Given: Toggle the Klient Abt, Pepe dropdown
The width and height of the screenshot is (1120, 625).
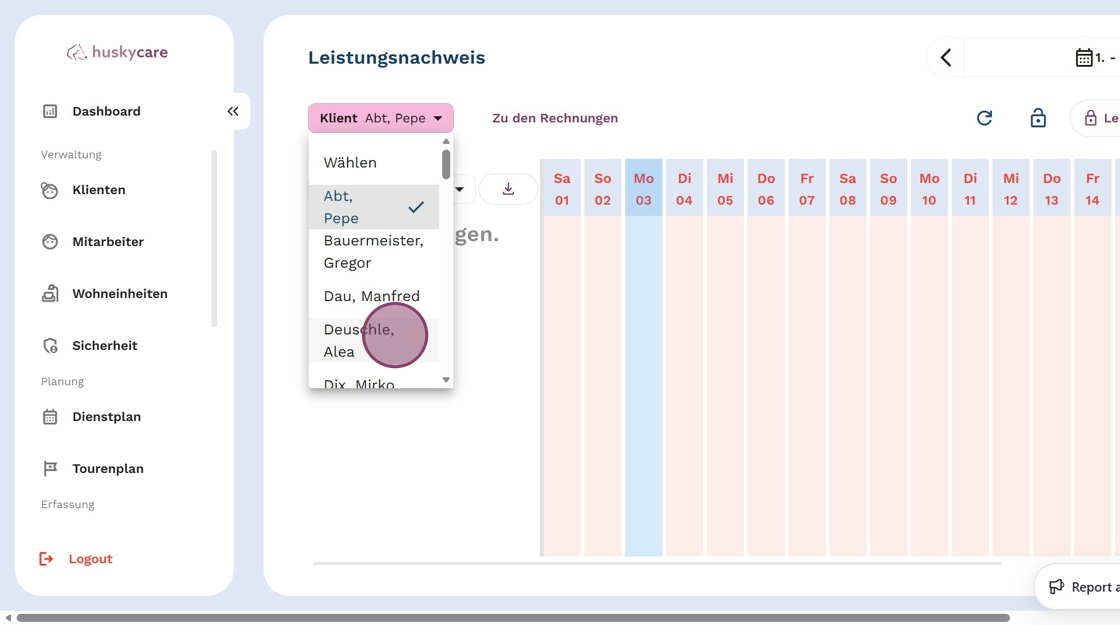Looking at the screenshot, I should click(x=381, y=118).
